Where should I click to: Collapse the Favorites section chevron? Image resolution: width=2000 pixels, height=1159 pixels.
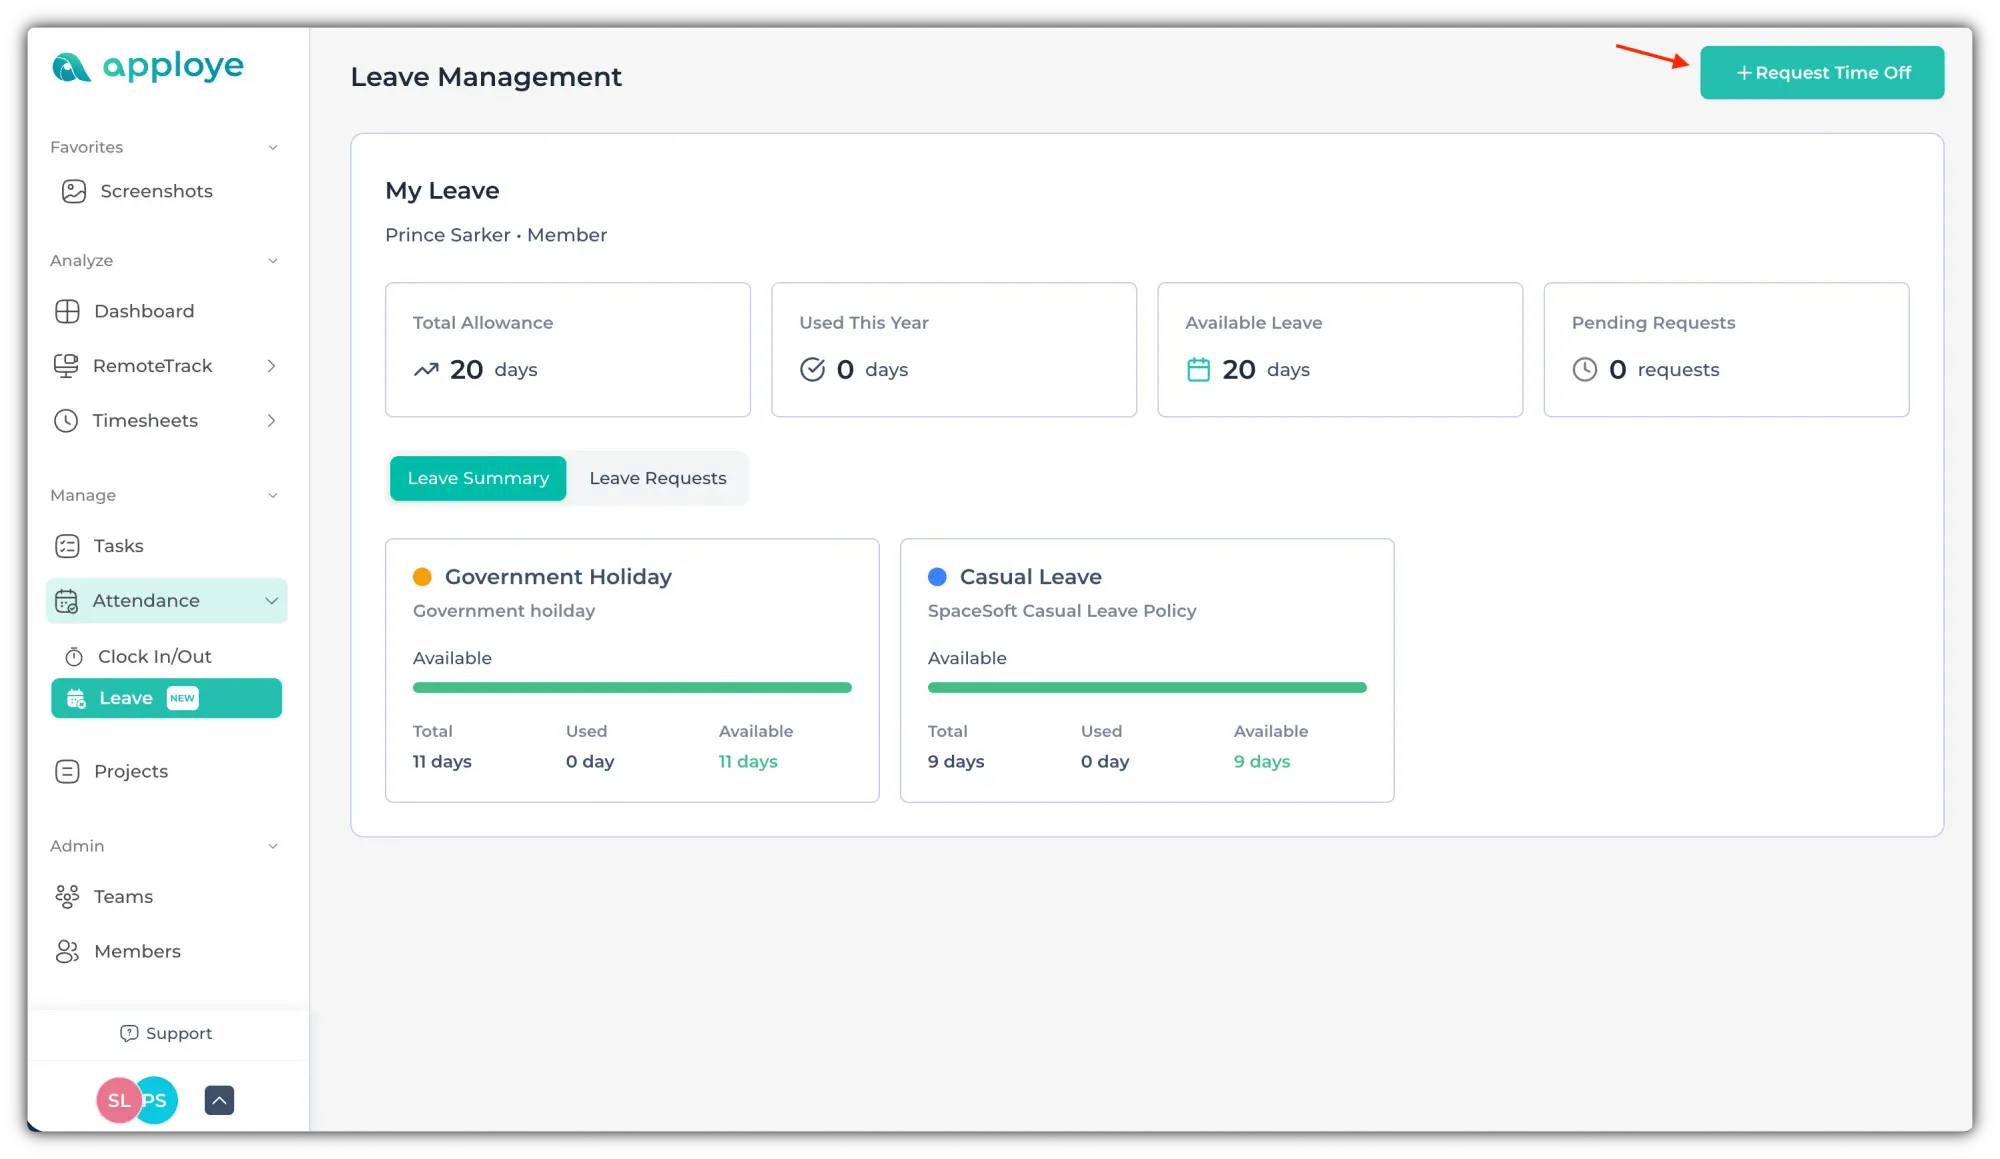coord(272,148)
